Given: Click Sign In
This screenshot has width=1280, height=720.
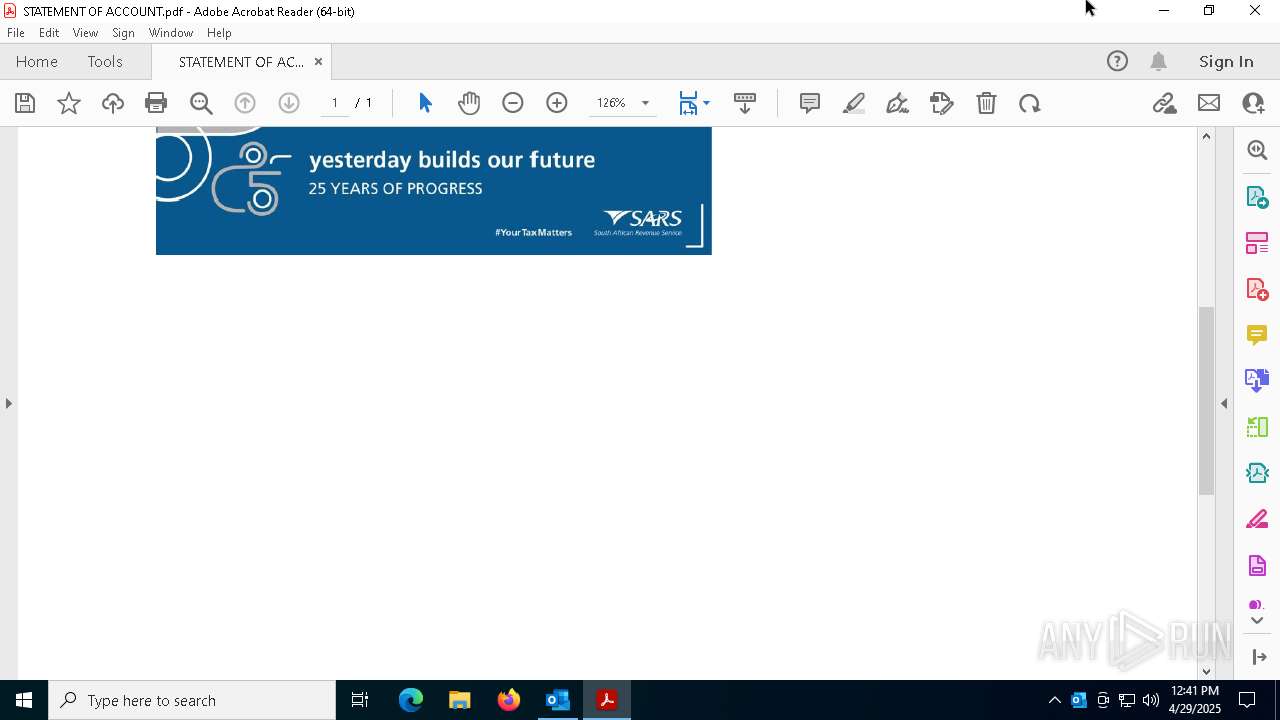Looking at the screenshot, I should [1226, 61].
